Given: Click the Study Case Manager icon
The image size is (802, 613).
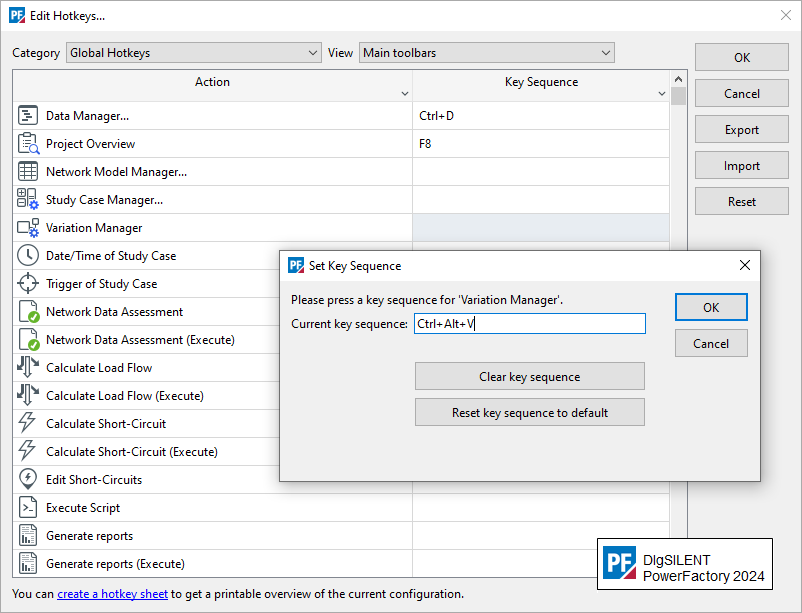Looking at the screenshot, I should (28, 199).
